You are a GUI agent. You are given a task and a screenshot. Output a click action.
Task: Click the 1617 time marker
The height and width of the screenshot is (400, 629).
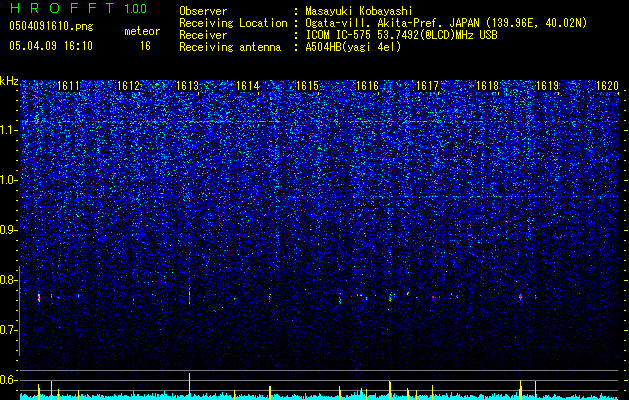(x=427, y=86)
